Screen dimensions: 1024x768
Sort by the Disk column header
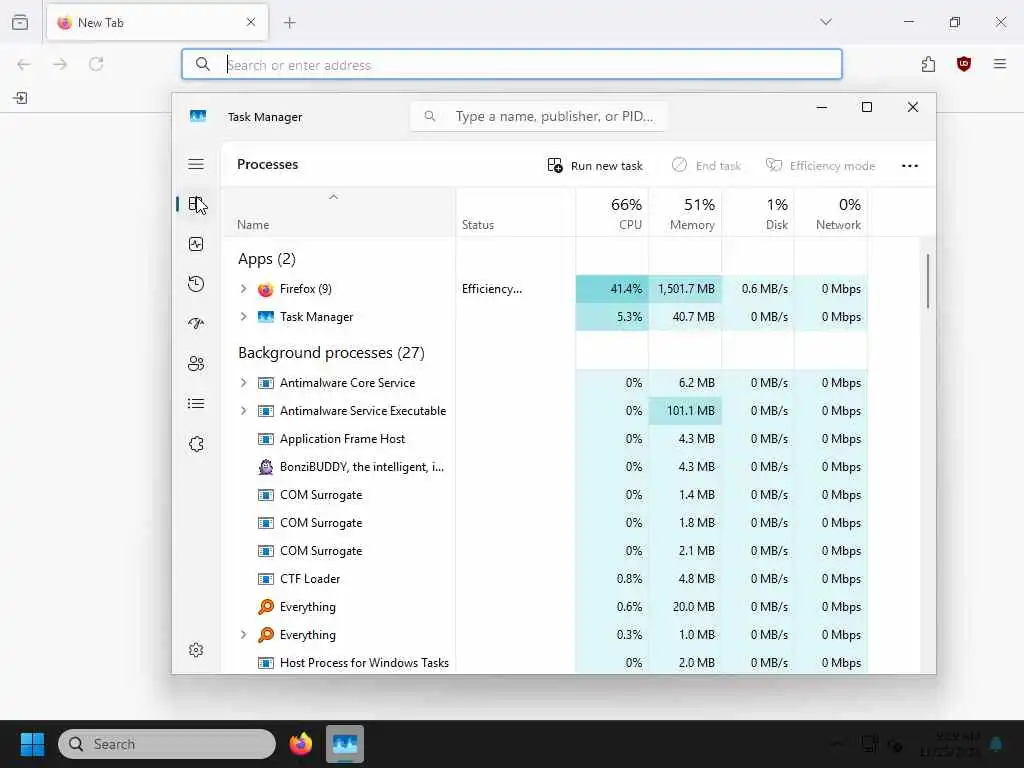758,213
